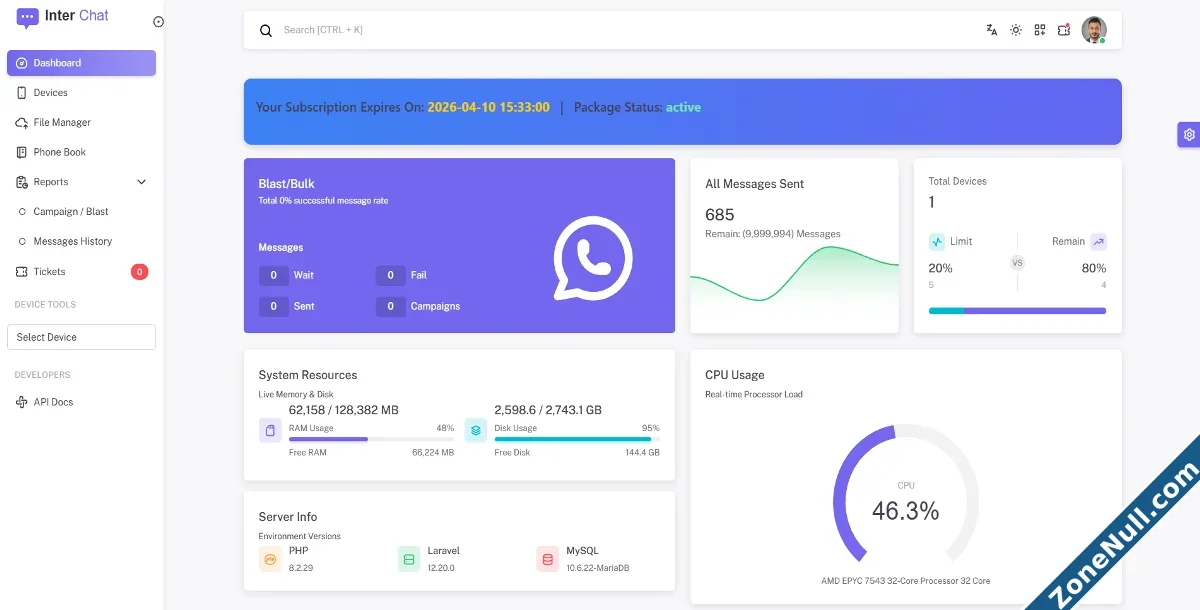Select the Campaign / Blast report
The height and width of the screenshot is (610, 1200).
(x=70, y=212)
